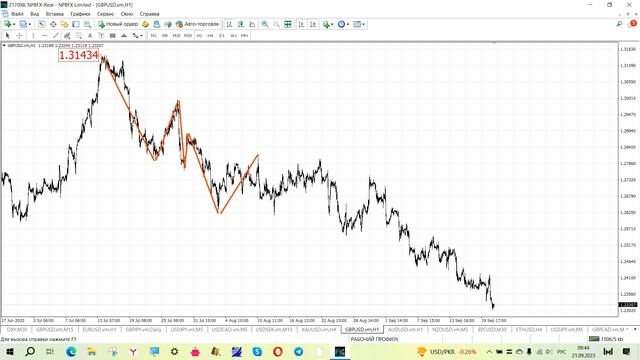Switch timeframe to M30
Screen dimensions: 640x360
point(188,36)
